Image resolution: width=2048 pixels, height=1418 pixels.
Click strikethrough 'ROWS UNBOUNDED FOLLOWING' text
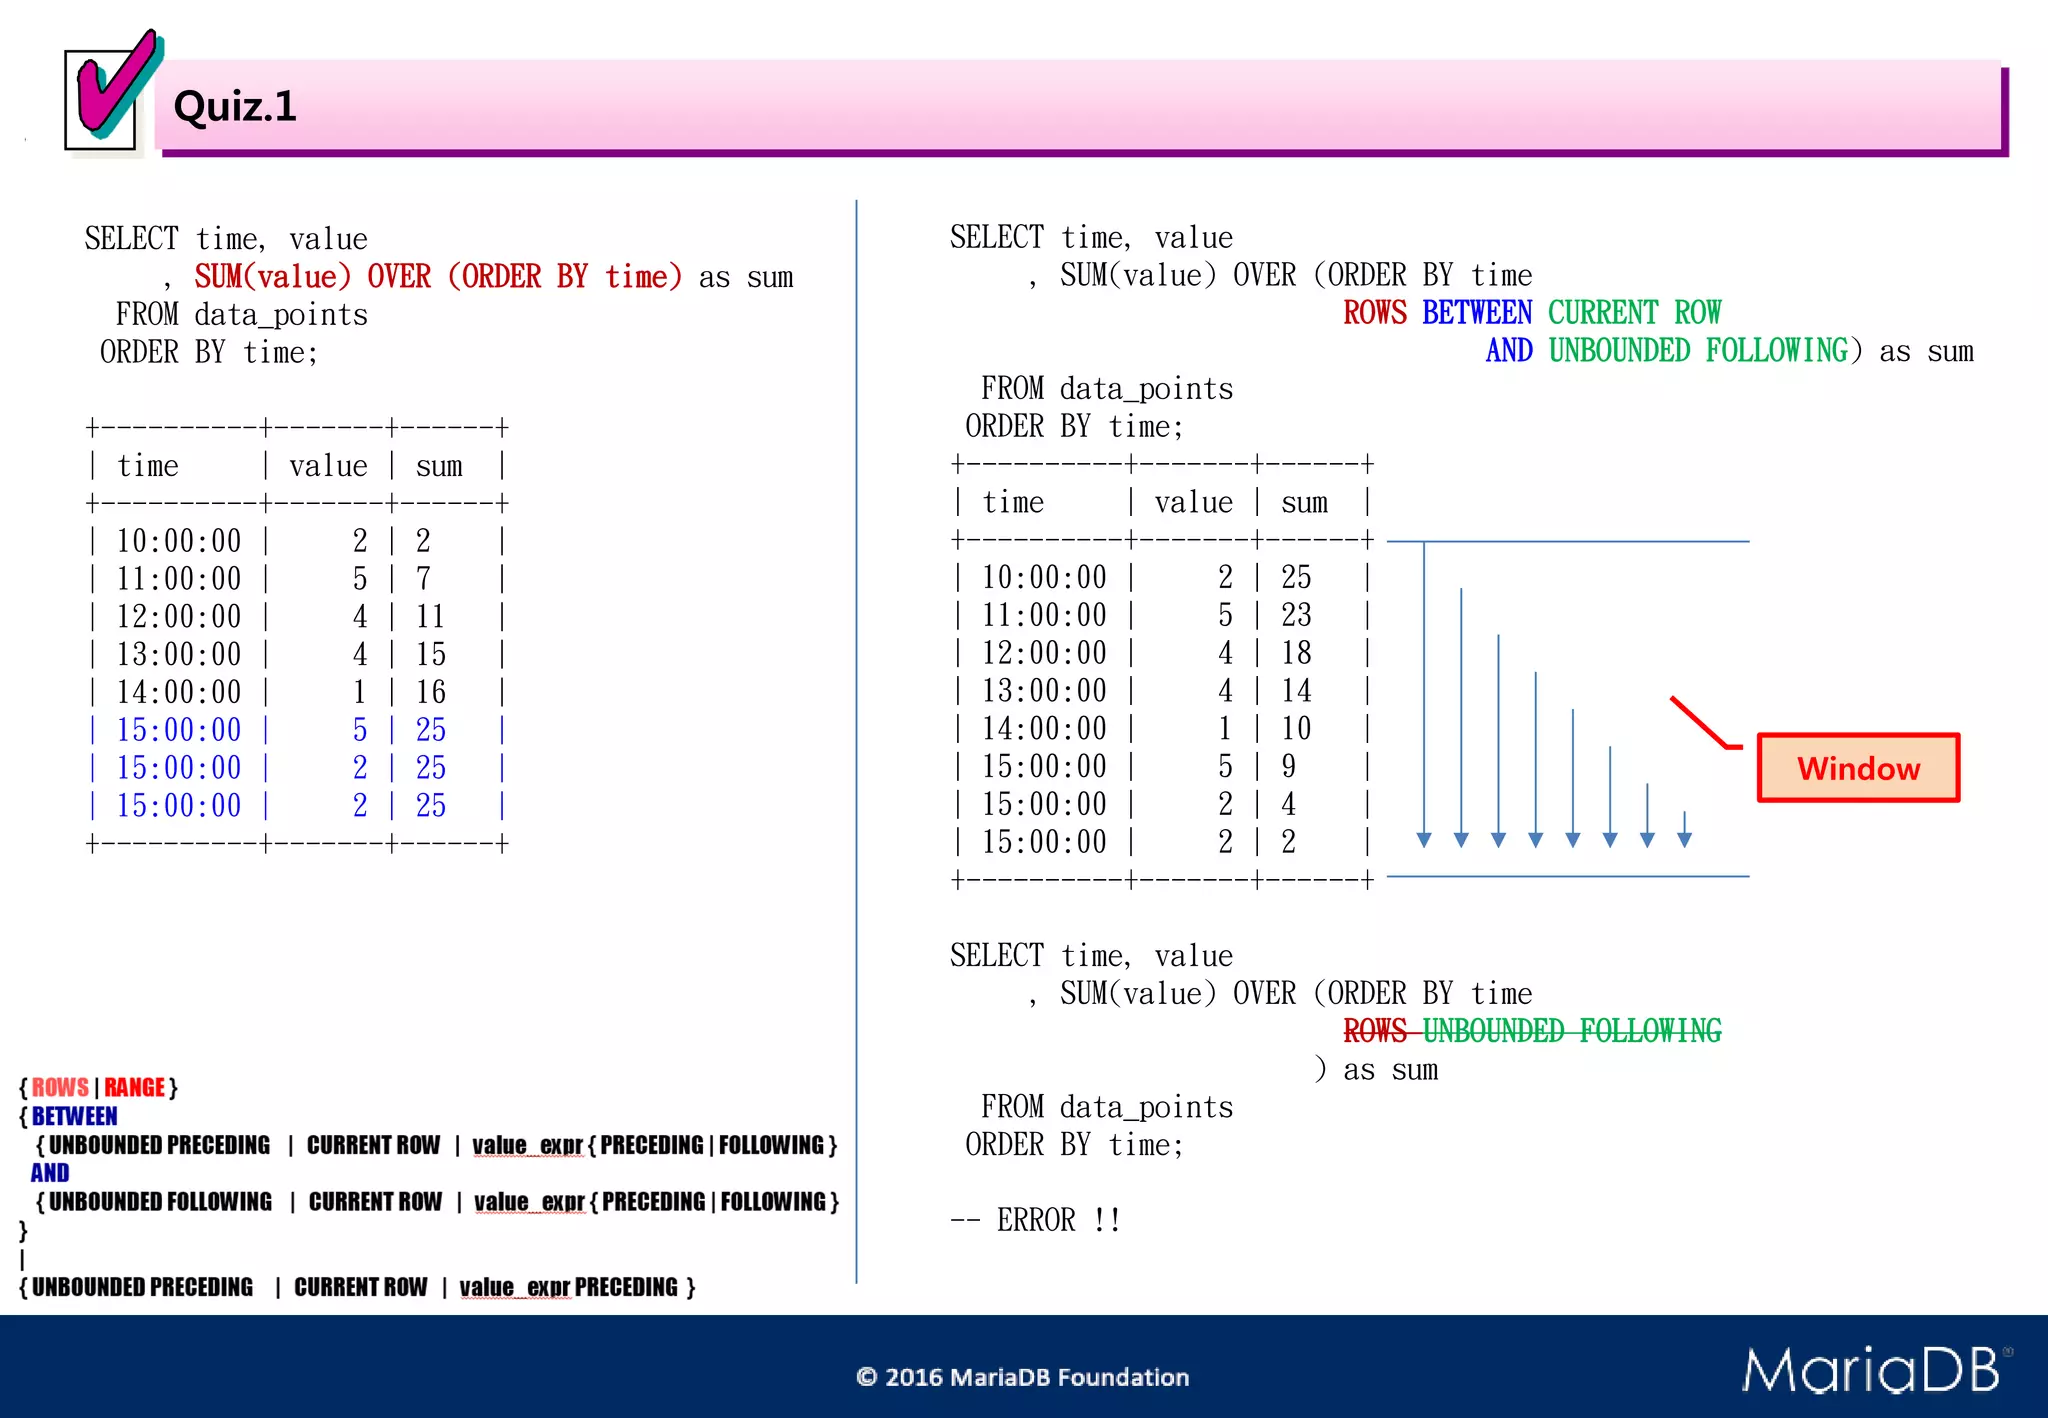(1532, 1031)
